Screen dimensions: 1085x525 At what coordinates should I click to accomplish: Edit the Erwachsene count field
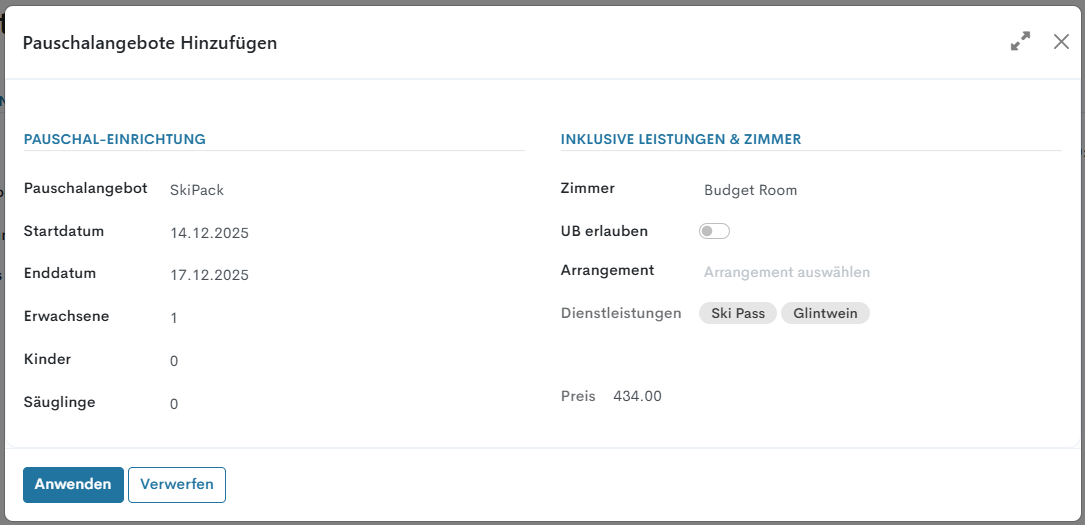click(x=174, y=318)
